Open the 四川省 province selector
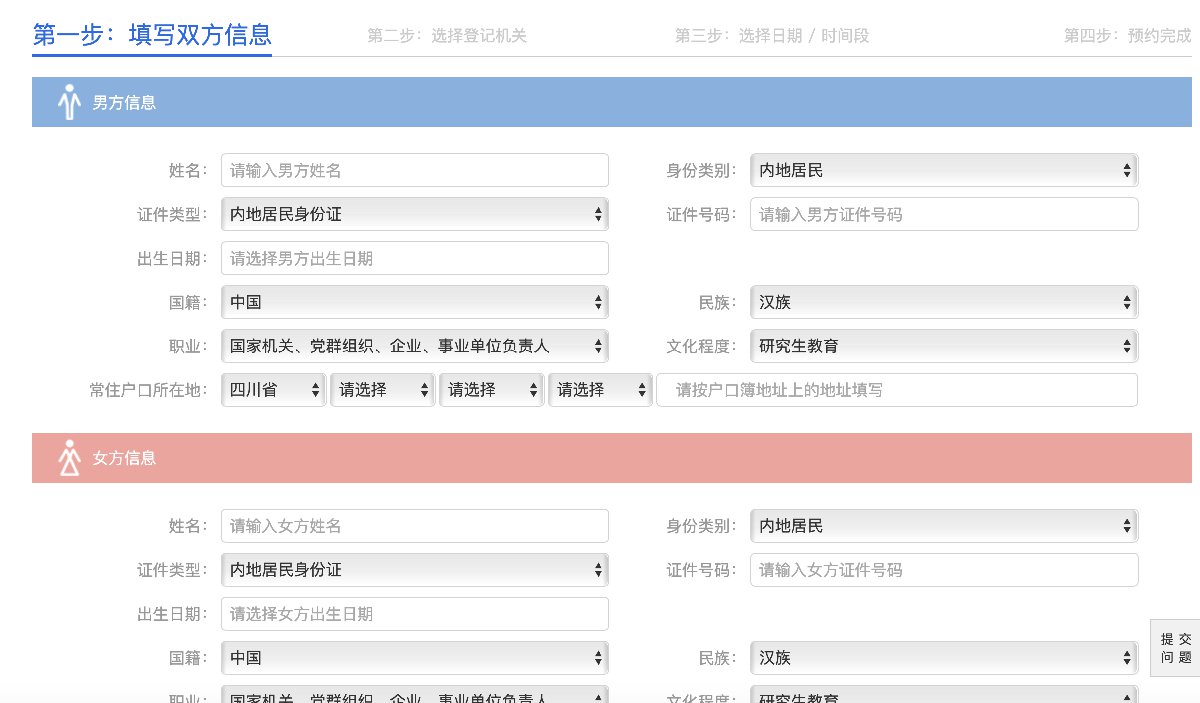This screenshot has height=703, width=1200. click(273, 389)
